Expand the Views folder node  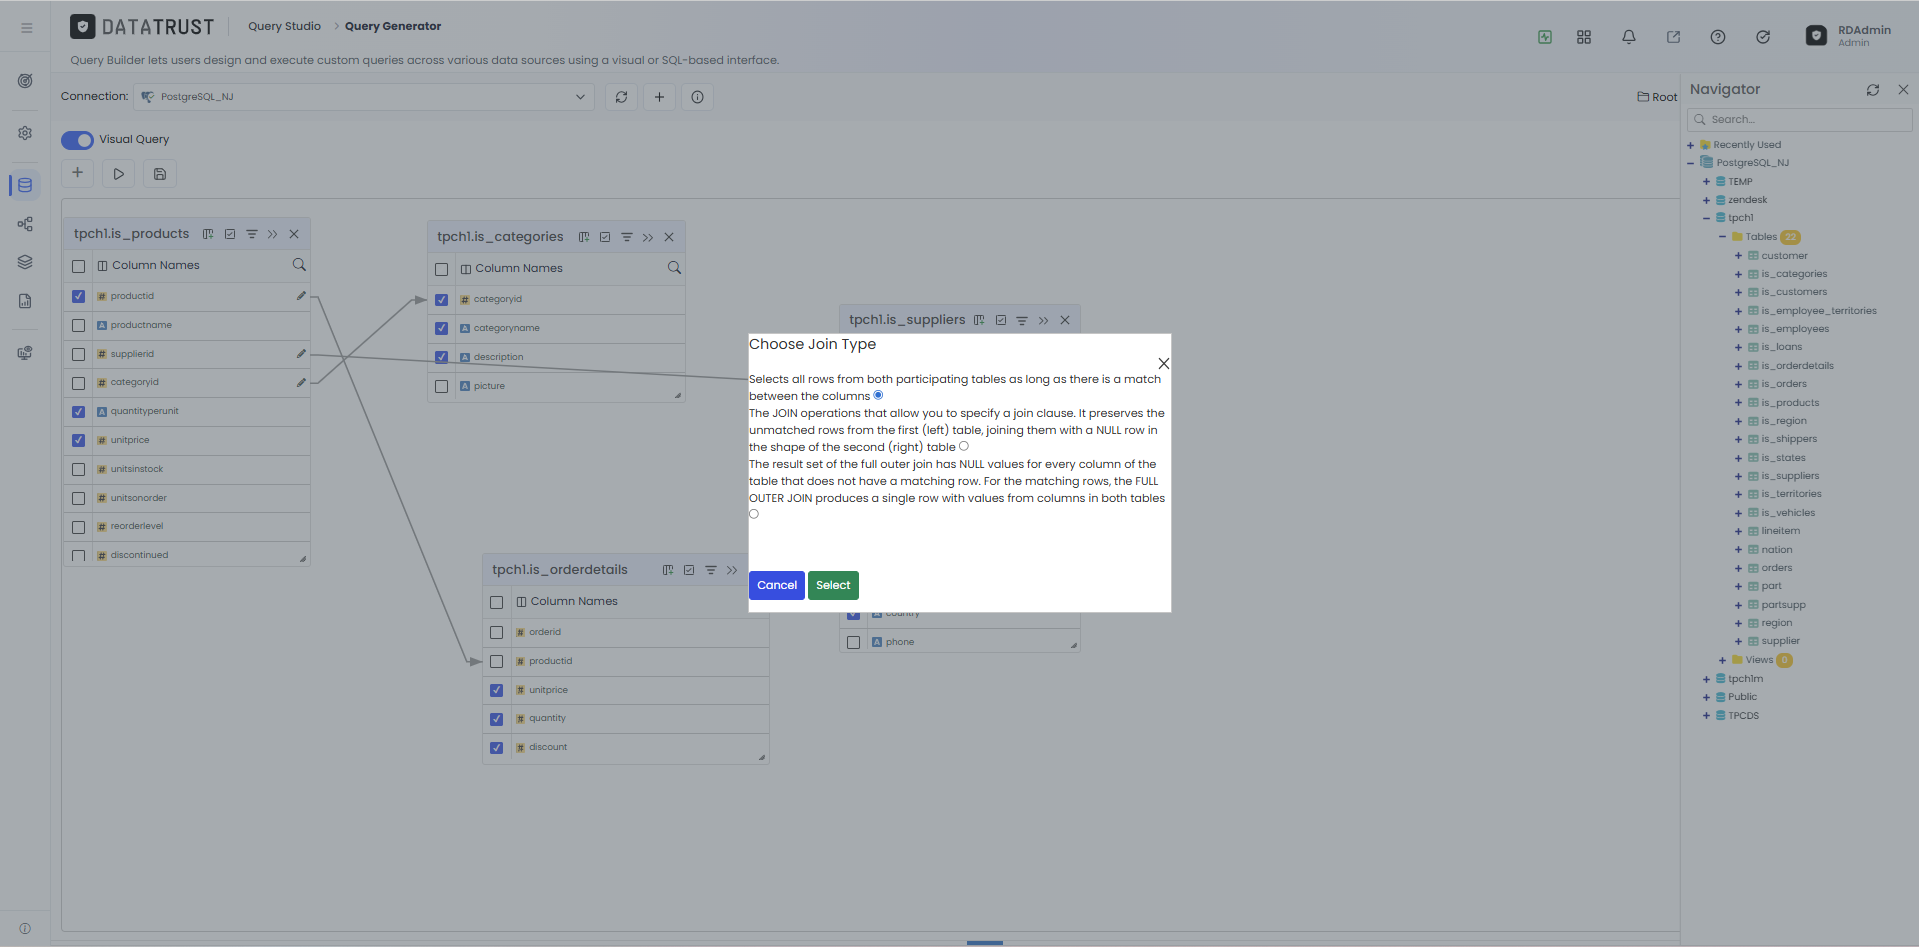(x=1722, y=660)
